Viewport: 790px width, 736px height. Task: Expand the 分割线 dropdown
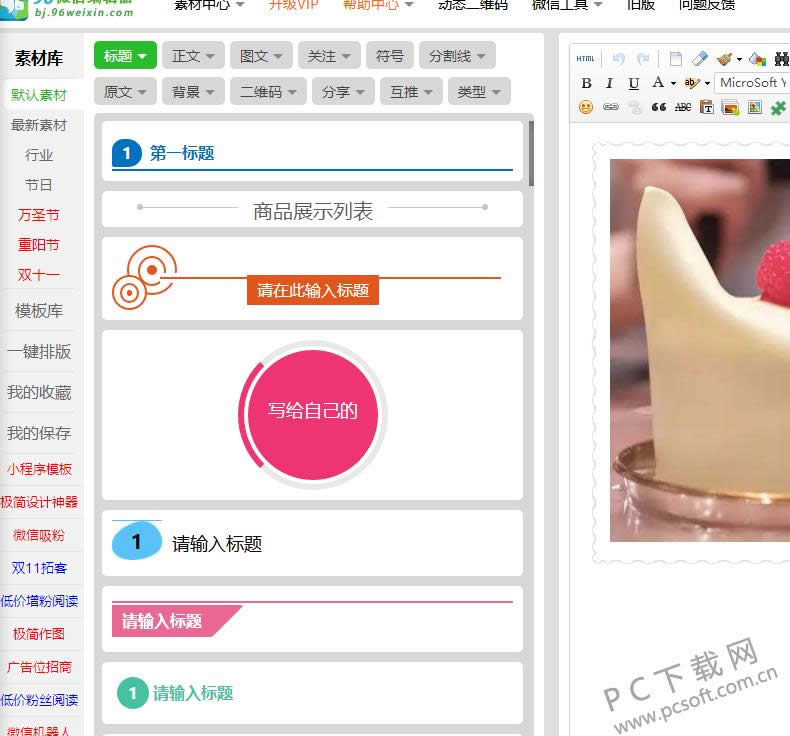(x=457, y=56)
